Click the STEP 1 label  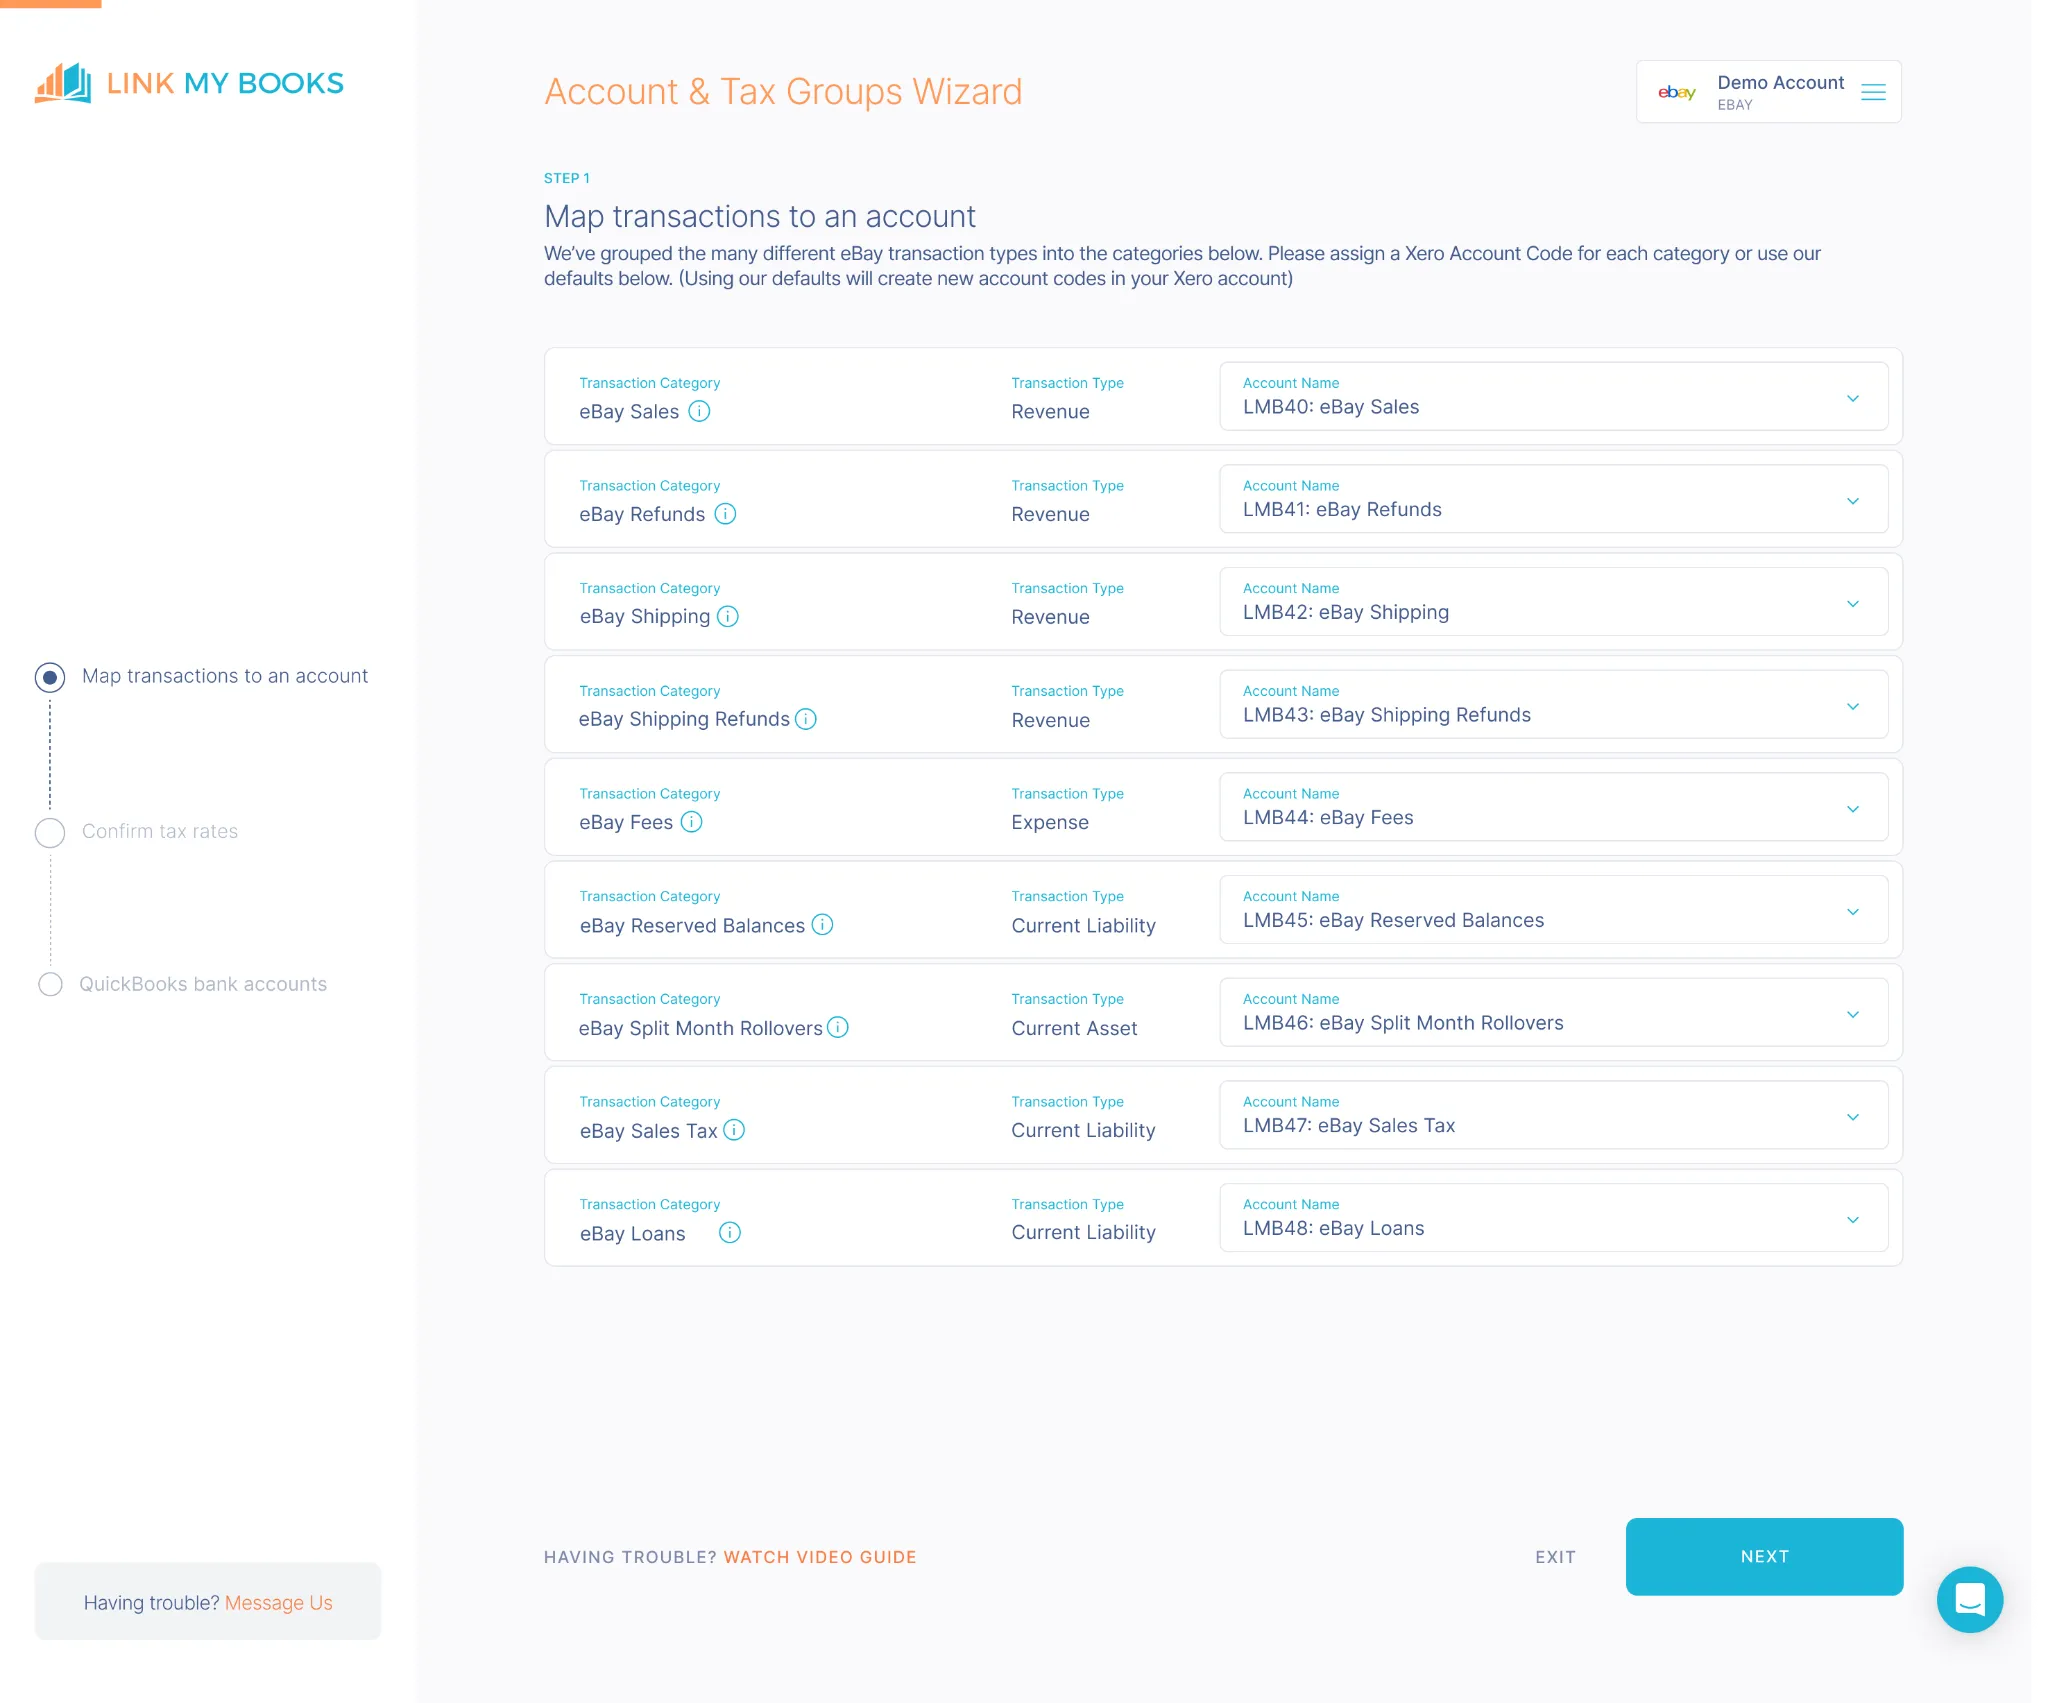pyautogui.click(x=567, y=178)
